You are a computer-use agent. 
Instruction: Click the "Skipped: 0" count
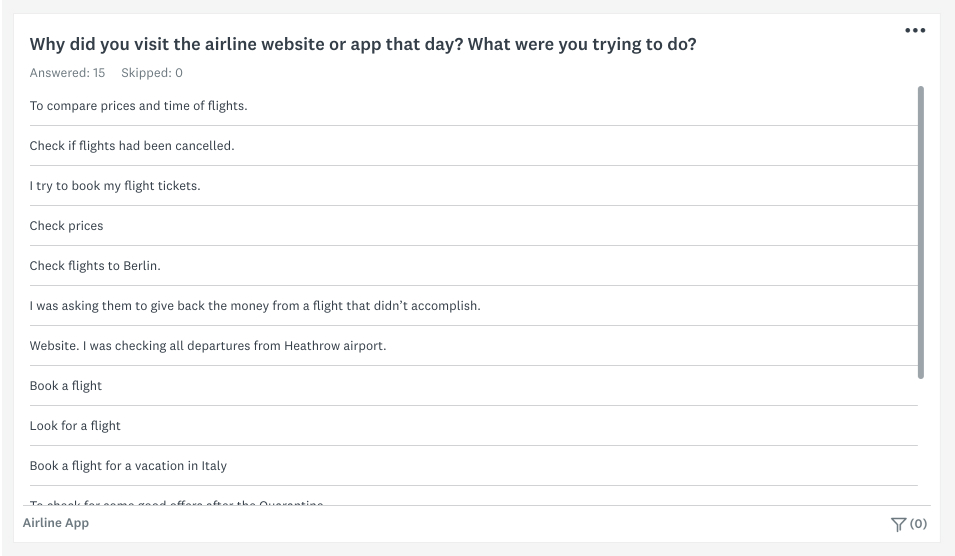pyautogui.click(x=152, y=73)
